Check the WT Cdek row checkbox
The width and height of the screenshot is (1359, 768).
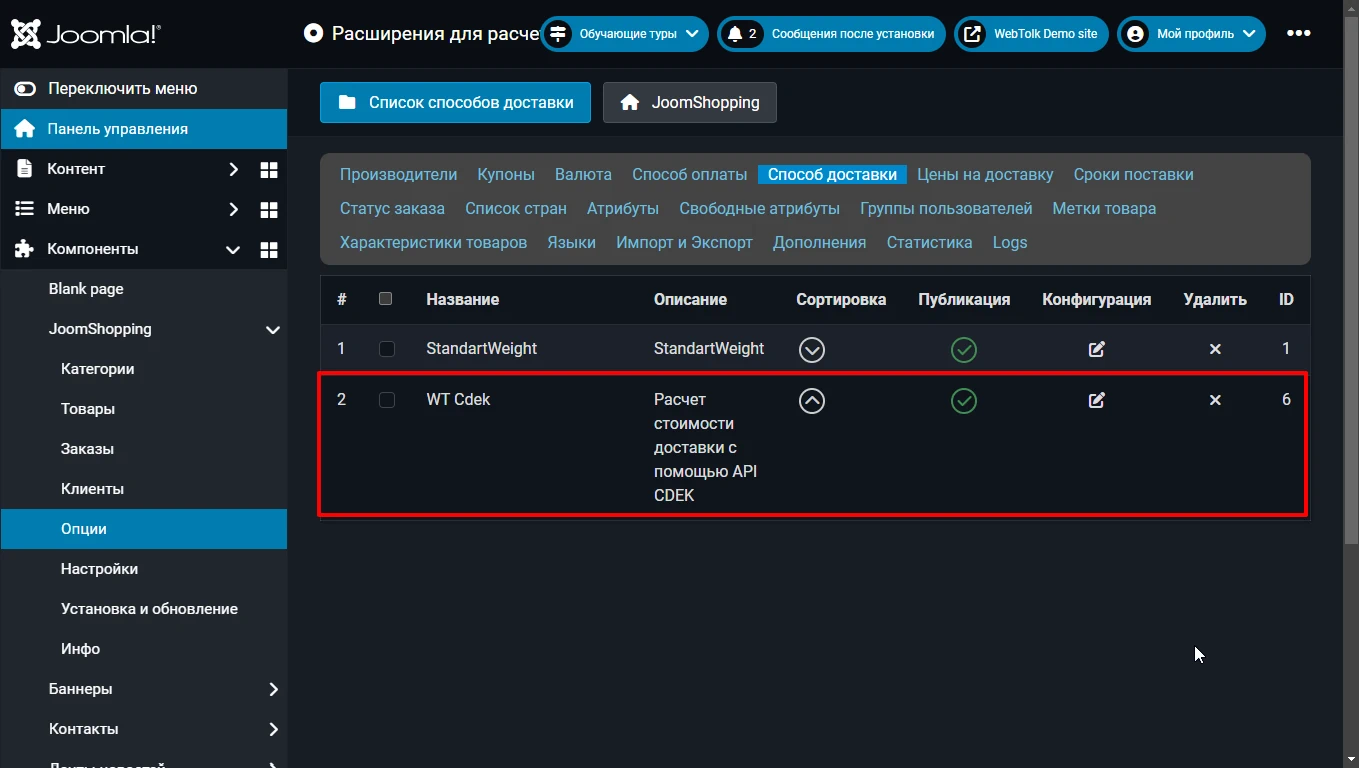[x=387, y=400]
